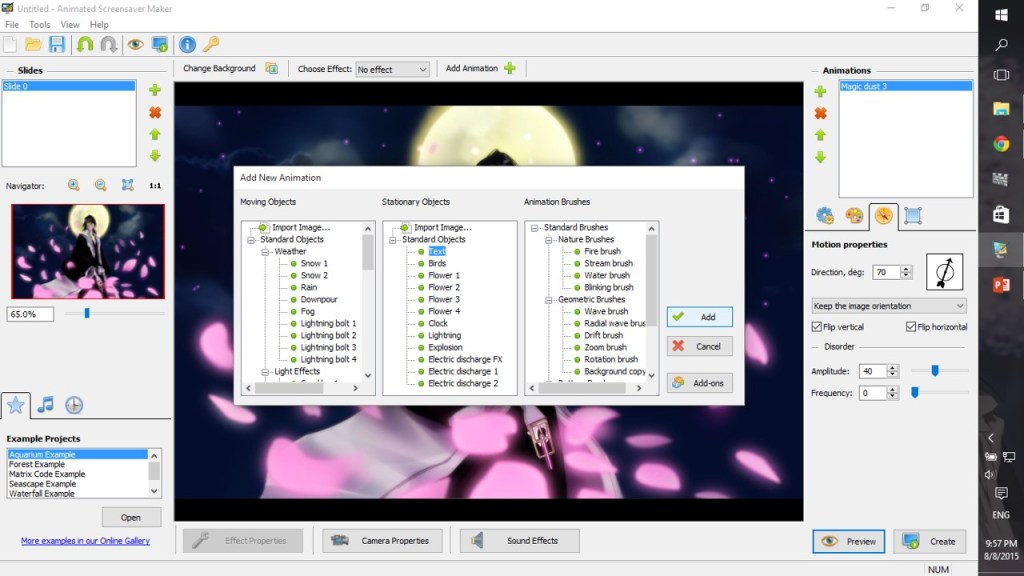
Task: Click the direction dial icon
Action: coord(944,272)
